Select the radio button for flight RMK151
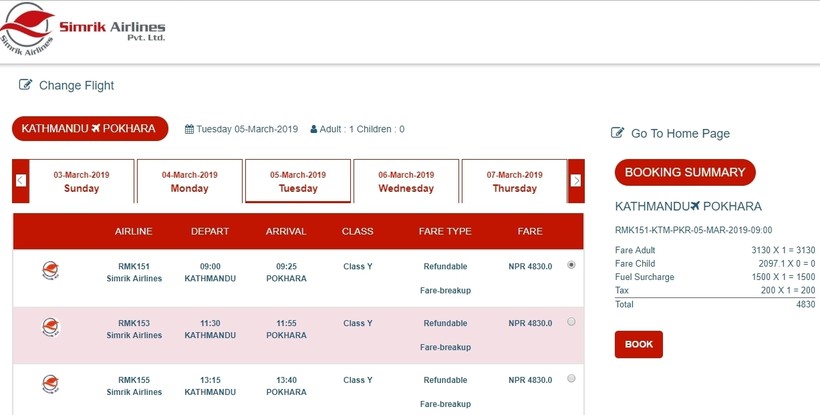 coord(571,265)
